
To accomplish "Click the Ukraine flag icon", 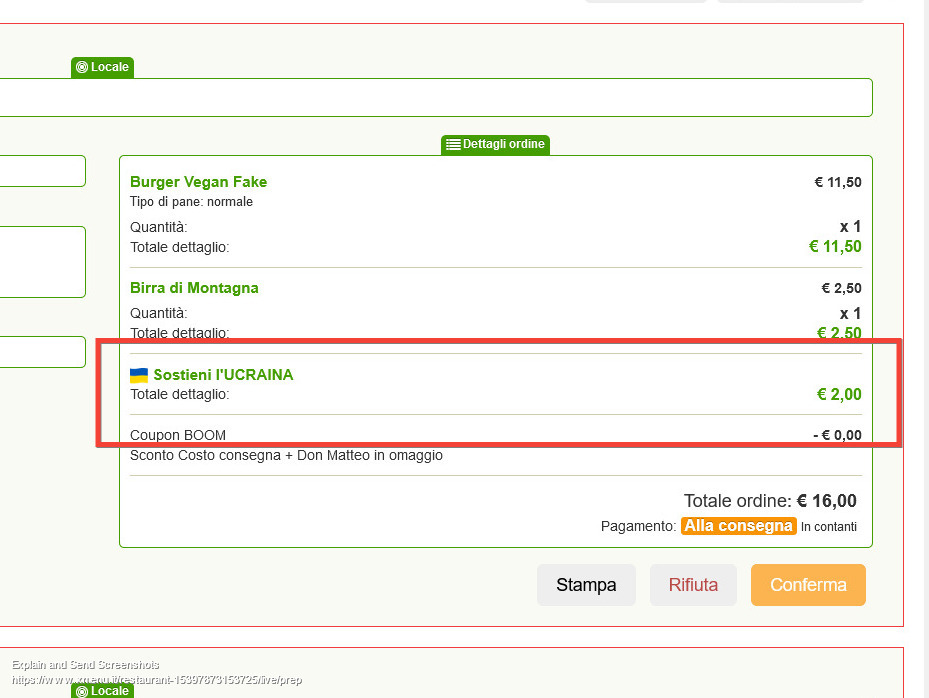I will click(139, 375).
